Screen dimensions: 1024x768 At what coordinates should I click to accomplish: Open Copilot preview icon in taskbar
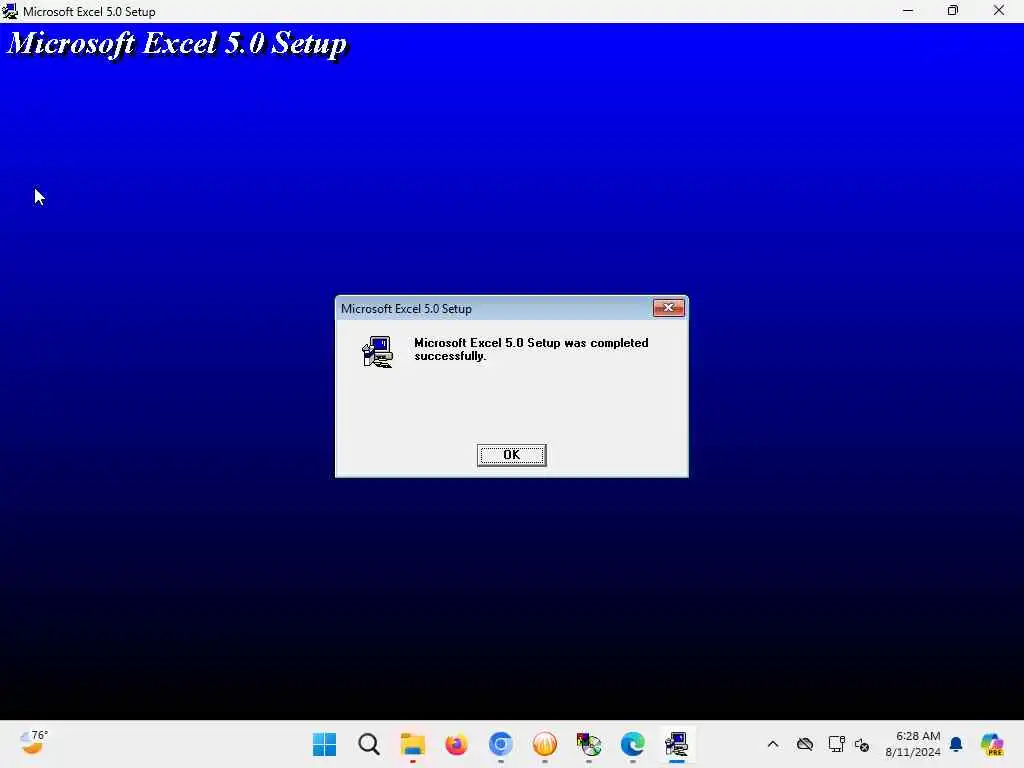coord(992,744)
